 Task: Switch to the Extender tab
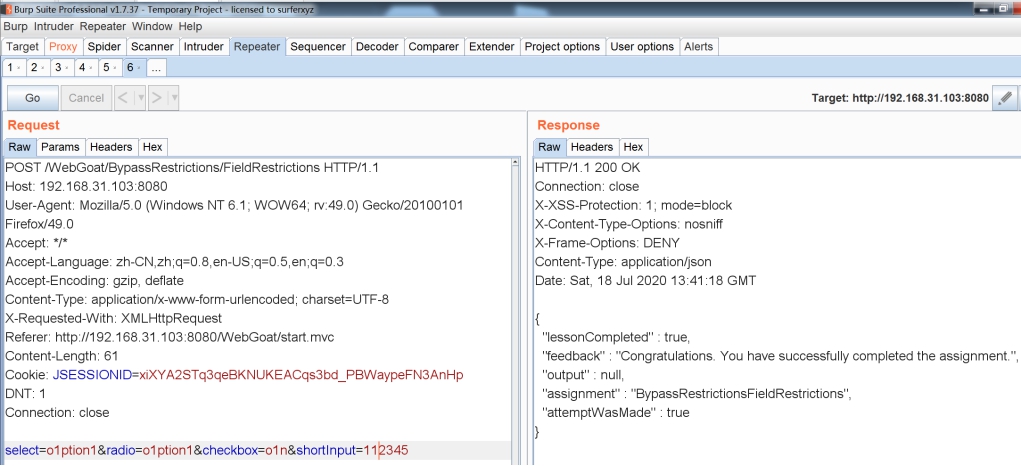[x=492, y=47]
